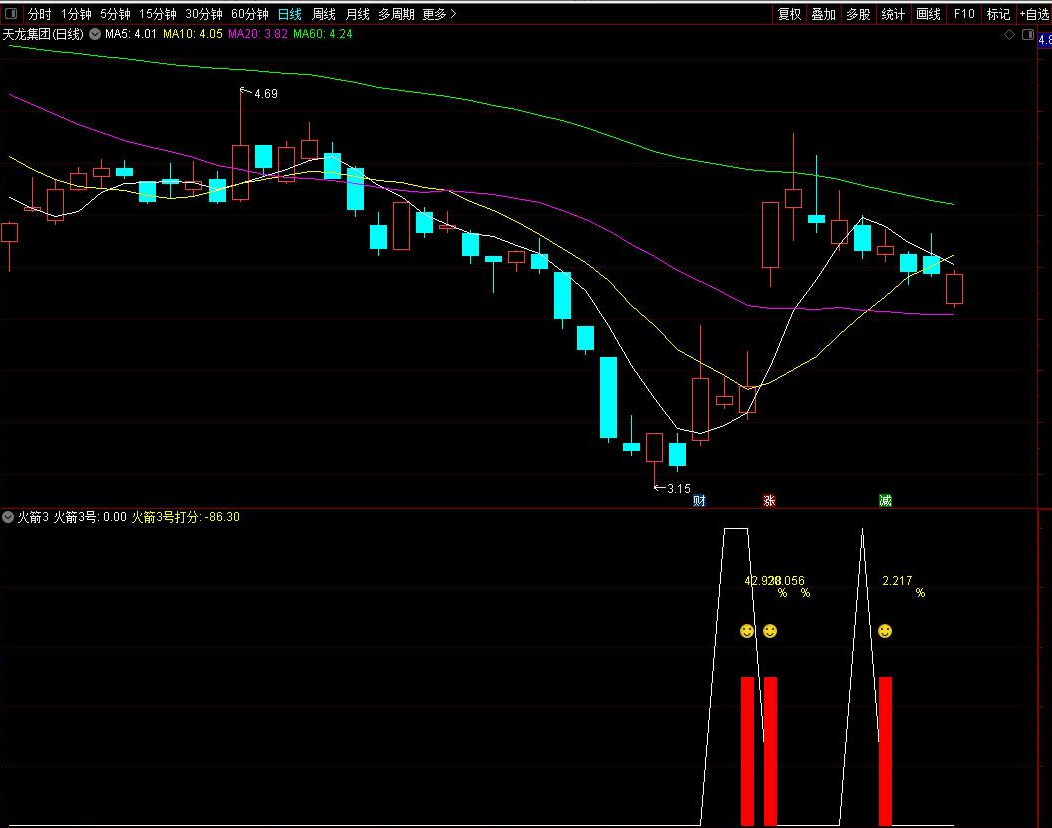
Task: Open F10 company info
Action: coord(964,14)
